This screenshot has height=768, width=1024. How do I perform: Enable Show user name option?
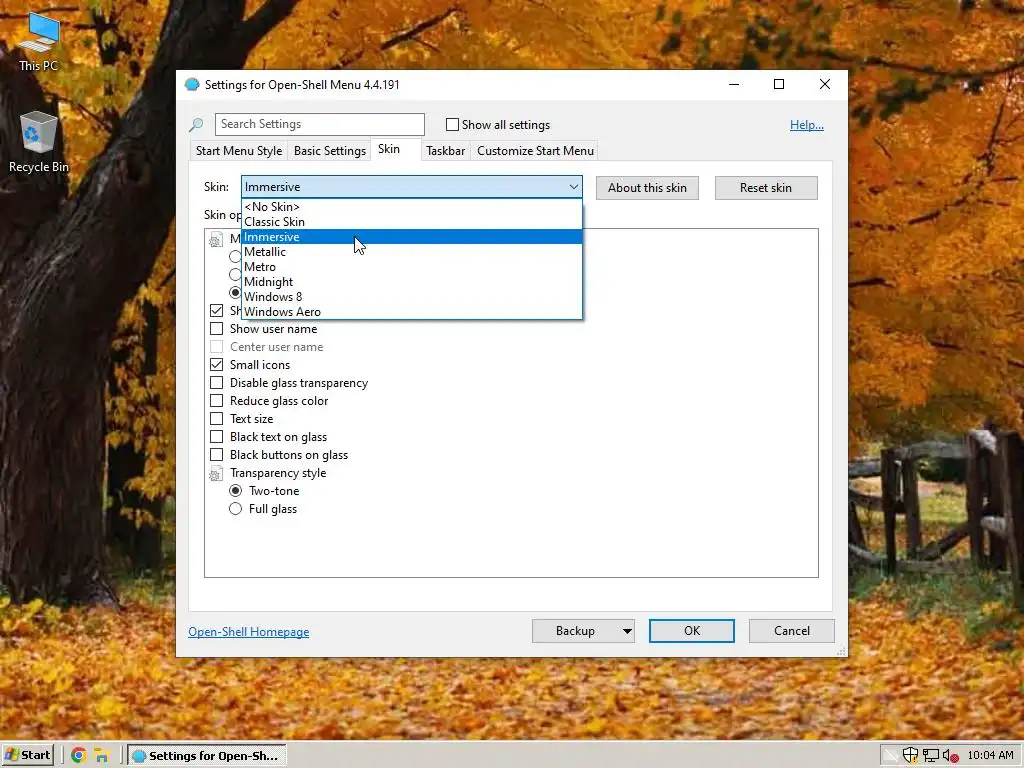tap(216, 328)
